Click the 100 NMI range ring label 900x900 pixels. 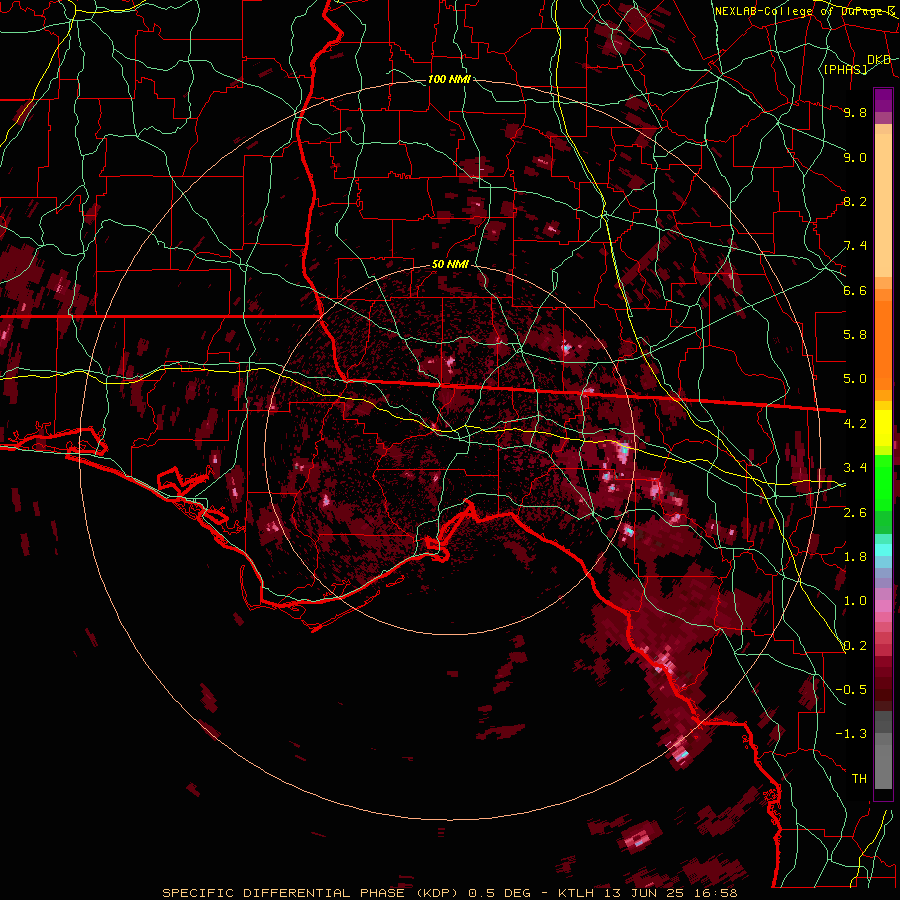click(449, 79)
